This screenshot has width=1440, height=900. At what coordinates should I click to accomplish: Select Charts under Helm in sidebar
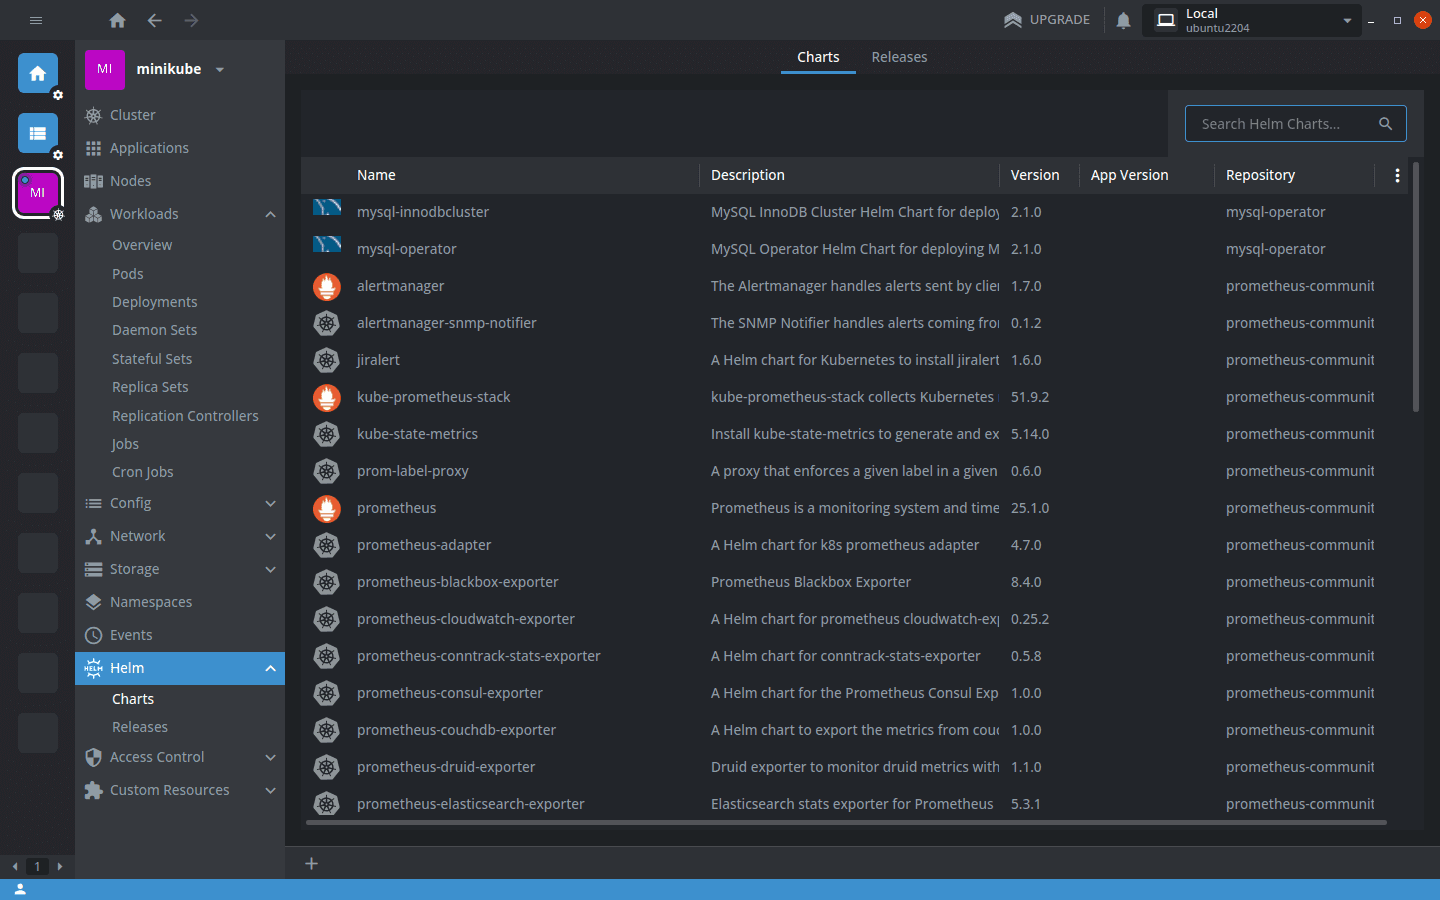133,699
